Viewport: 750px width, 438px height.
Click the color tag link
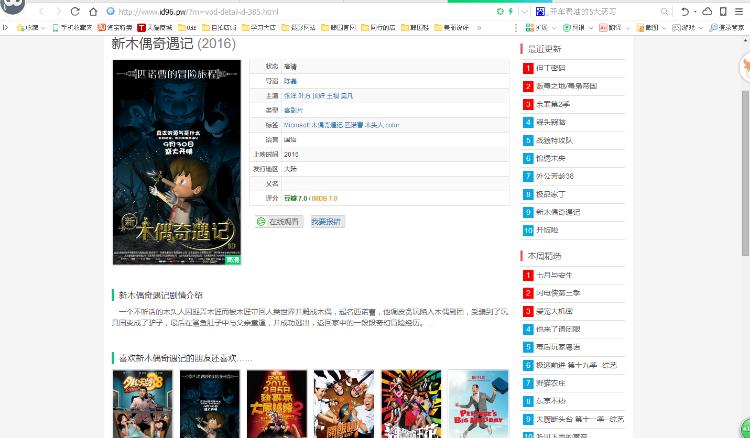point(392,125)
